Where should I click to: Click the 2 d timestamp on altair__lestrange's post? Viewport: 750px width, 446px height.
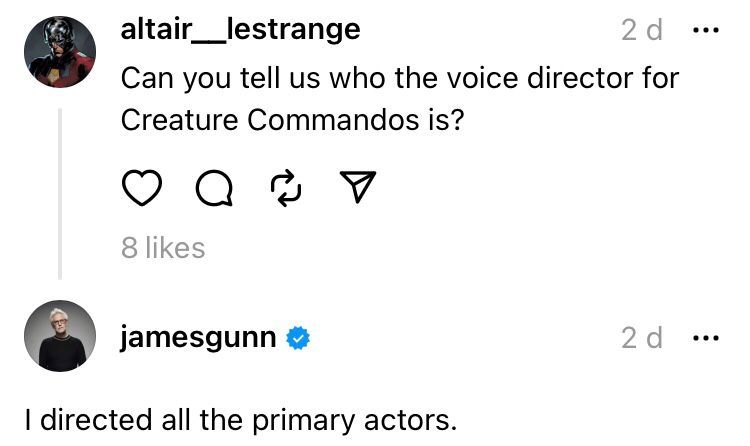[641, 30]
